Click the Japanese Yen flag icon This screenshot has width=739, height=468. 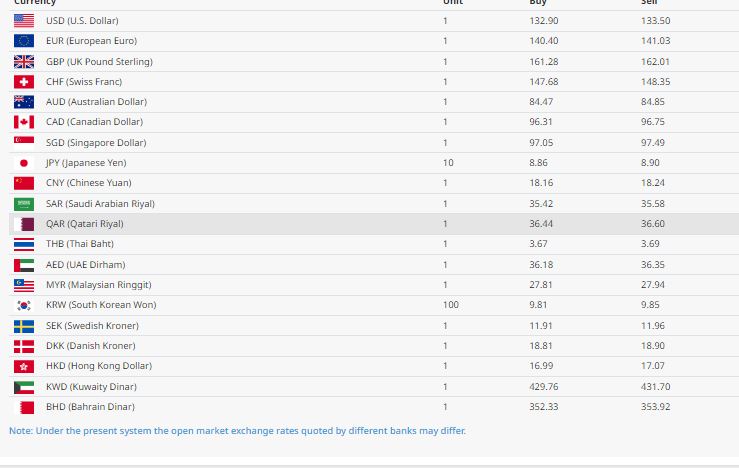pos(24,163)
